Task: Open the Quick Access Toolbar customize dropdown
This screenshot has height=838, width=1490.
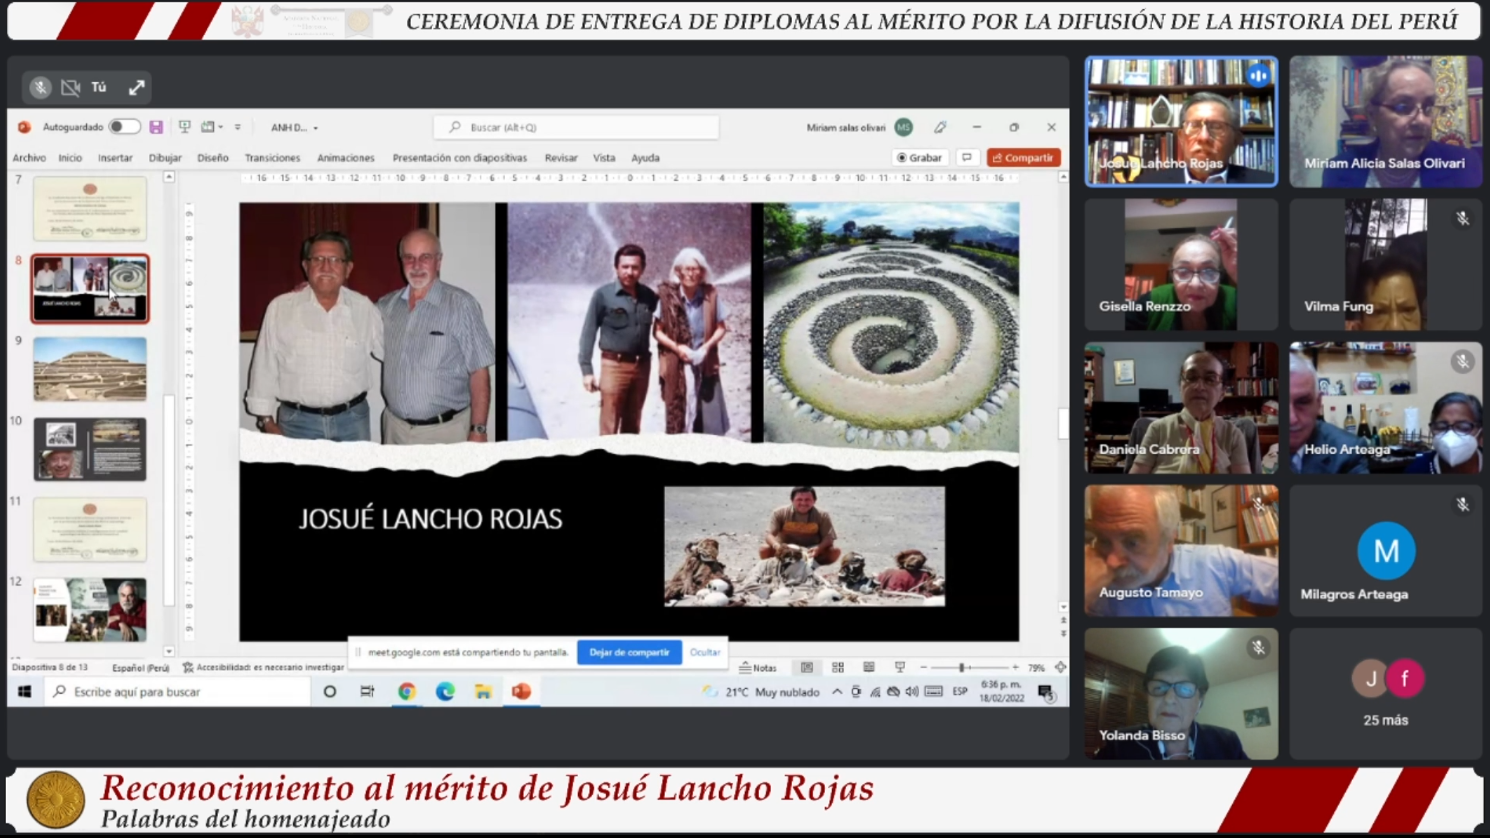Action: click(x=238, y=127)
